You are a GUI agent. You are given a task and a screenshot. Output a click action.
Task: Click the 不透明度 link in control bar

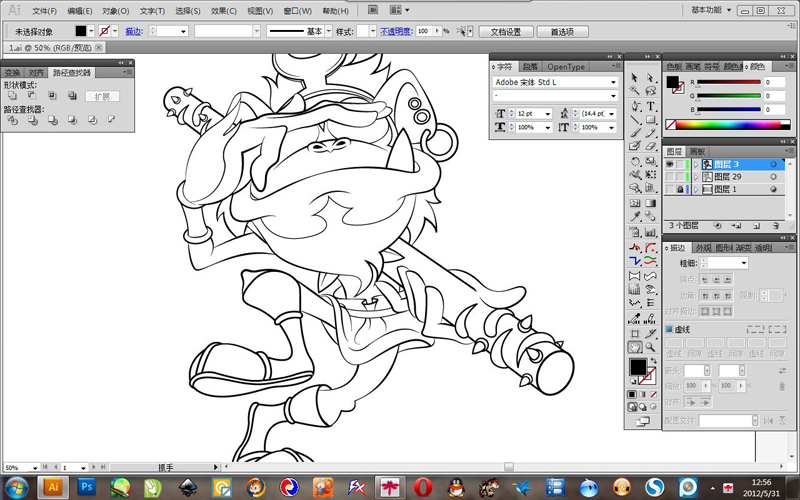pos(396,32)
